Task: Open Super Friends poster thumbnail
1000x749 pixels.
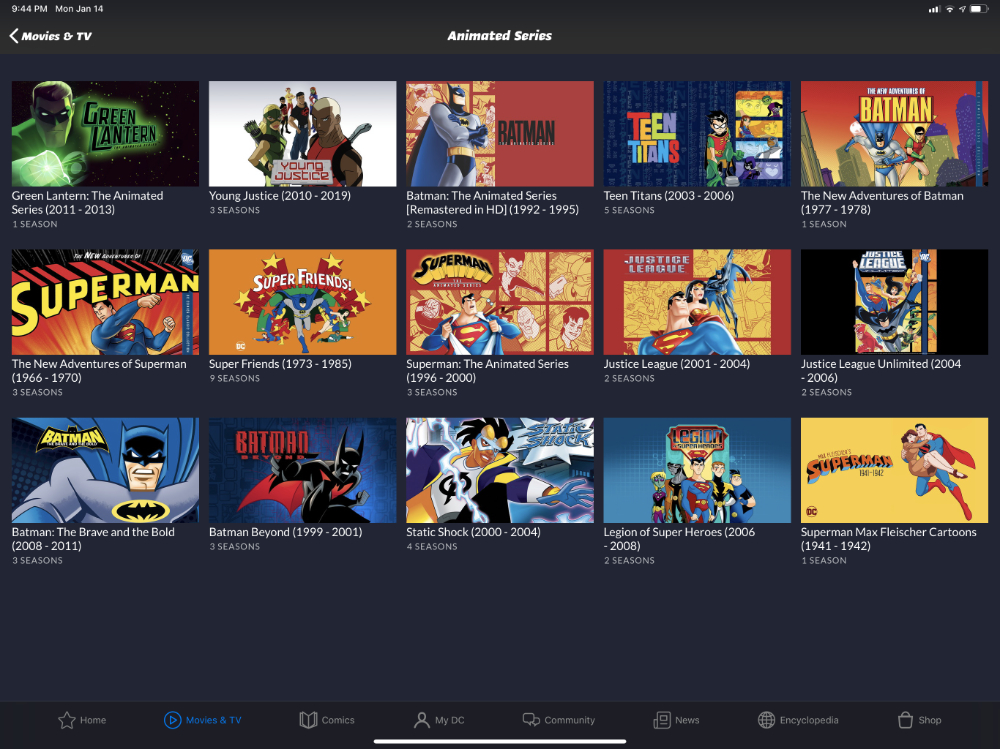Action: (x=302, y=302)
